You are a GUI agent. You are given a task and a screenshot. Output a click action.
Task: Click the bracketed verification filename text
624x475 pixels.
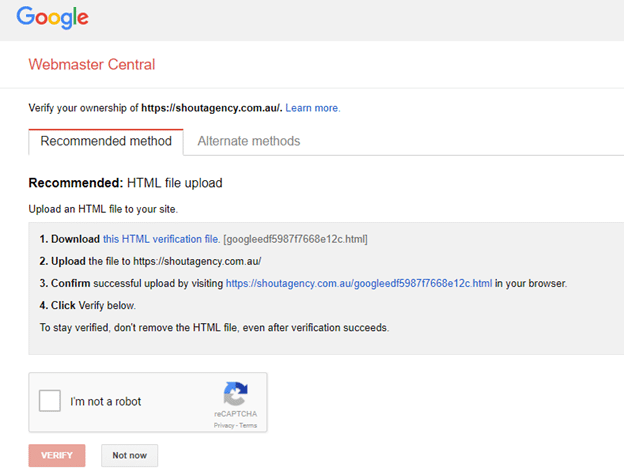coord(295,240)
